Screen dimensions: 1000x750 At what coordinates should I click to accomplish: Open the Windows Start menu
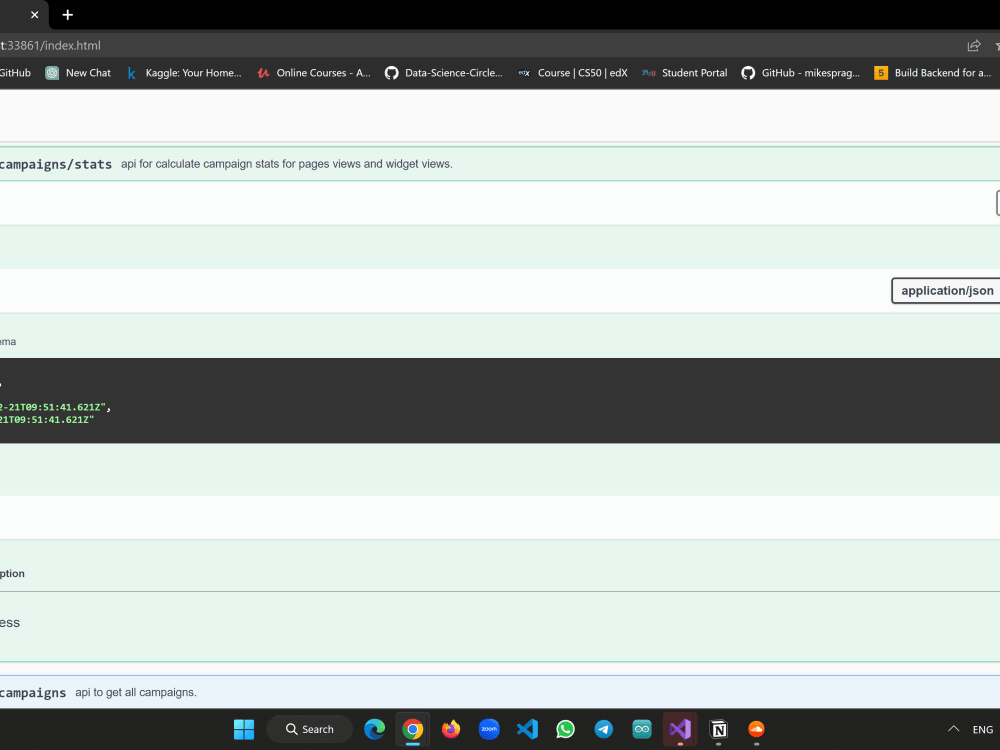[243, 729]
